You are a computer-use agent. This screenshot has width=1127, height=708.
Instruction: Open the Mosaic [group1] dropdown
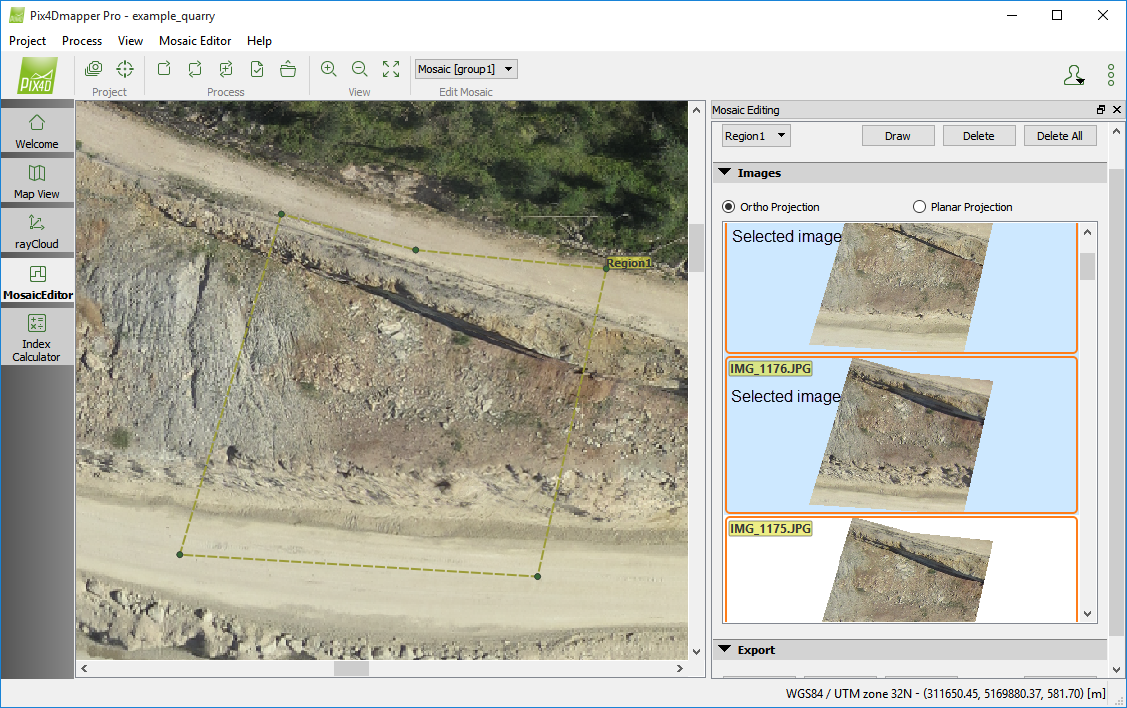coord(466,69)
